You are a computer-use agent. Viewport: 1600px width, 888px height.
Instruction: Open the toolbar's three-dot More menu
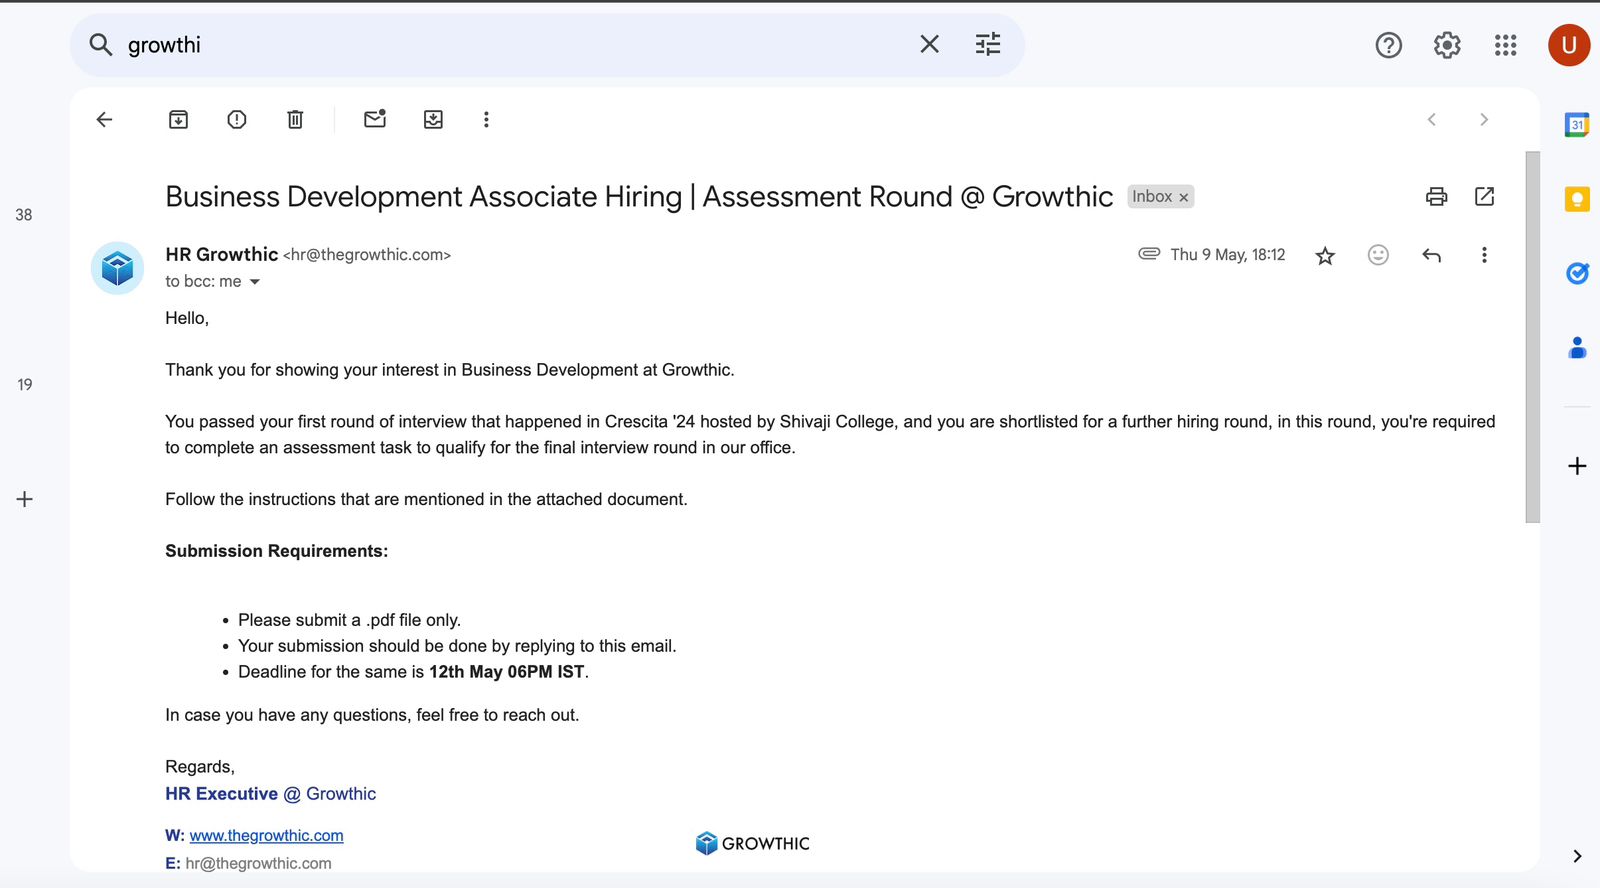[486, 120]
